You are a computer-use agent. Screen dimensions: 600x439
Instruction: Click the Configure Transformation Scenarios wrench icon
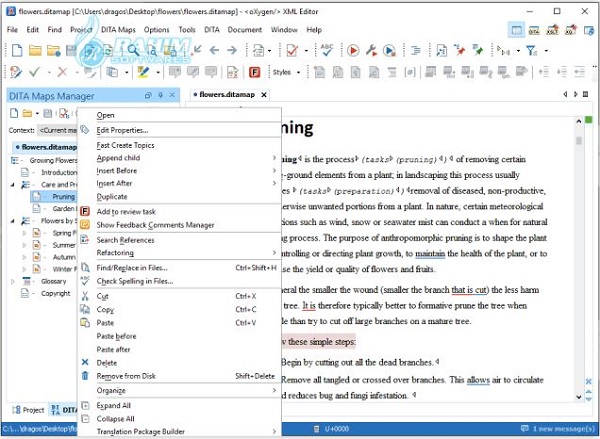point(371,50)
